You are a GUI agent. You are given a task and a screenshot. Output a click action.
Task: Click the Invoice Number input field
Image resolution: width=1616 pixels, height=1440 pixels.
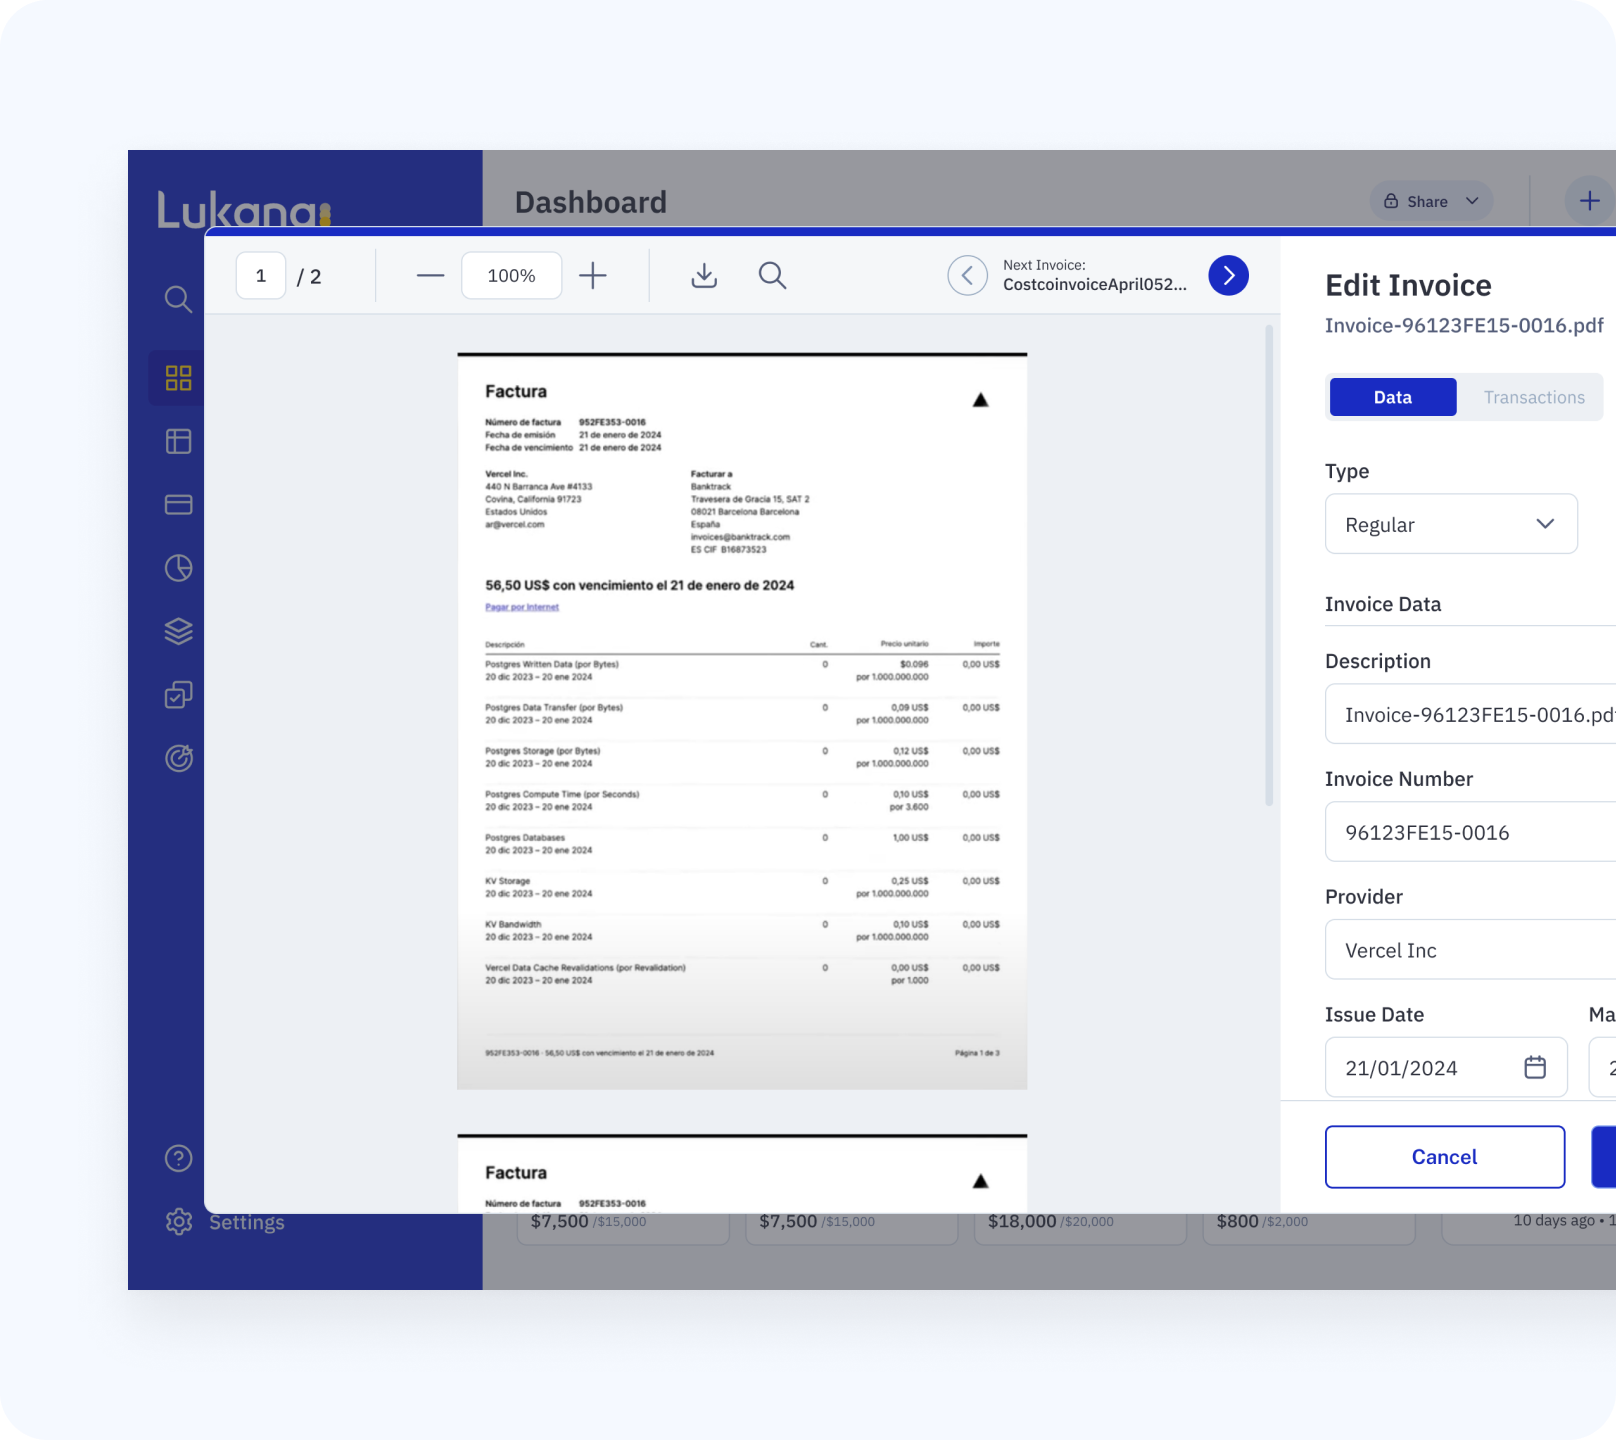1470,832
